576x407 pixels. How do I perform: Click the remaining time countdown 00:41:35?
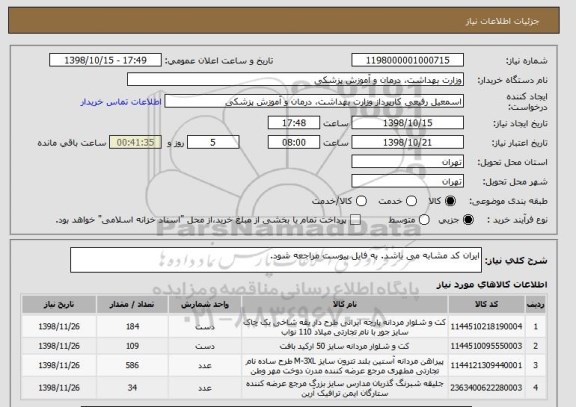coord(136,142)
